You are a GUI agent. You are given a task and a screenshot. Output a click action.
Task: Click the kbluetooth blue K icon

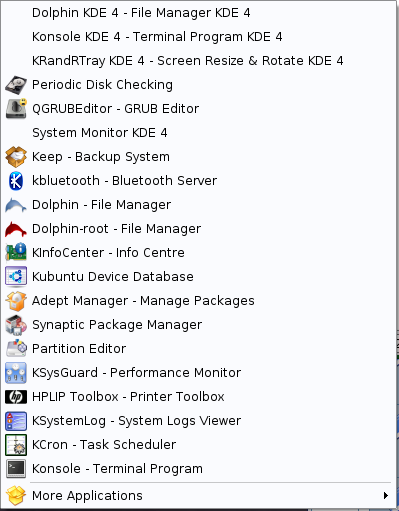(16, 181)
